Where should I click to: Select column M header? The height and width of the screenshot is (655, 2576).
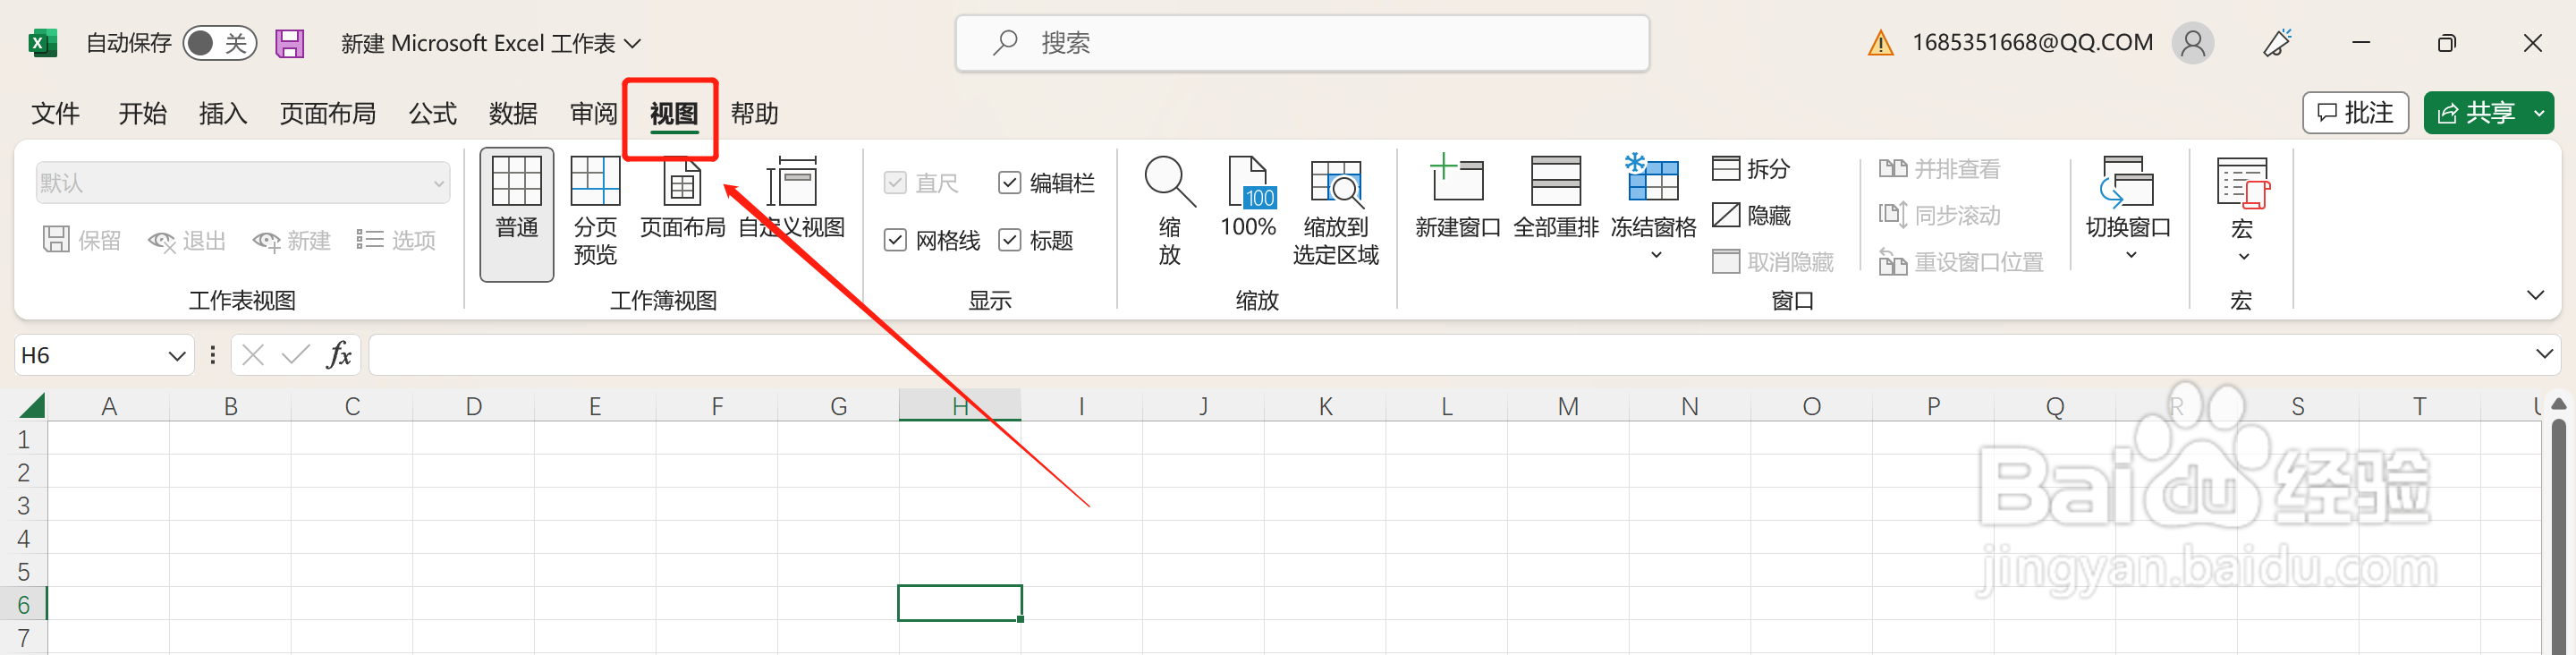[x=1568, y=406]
